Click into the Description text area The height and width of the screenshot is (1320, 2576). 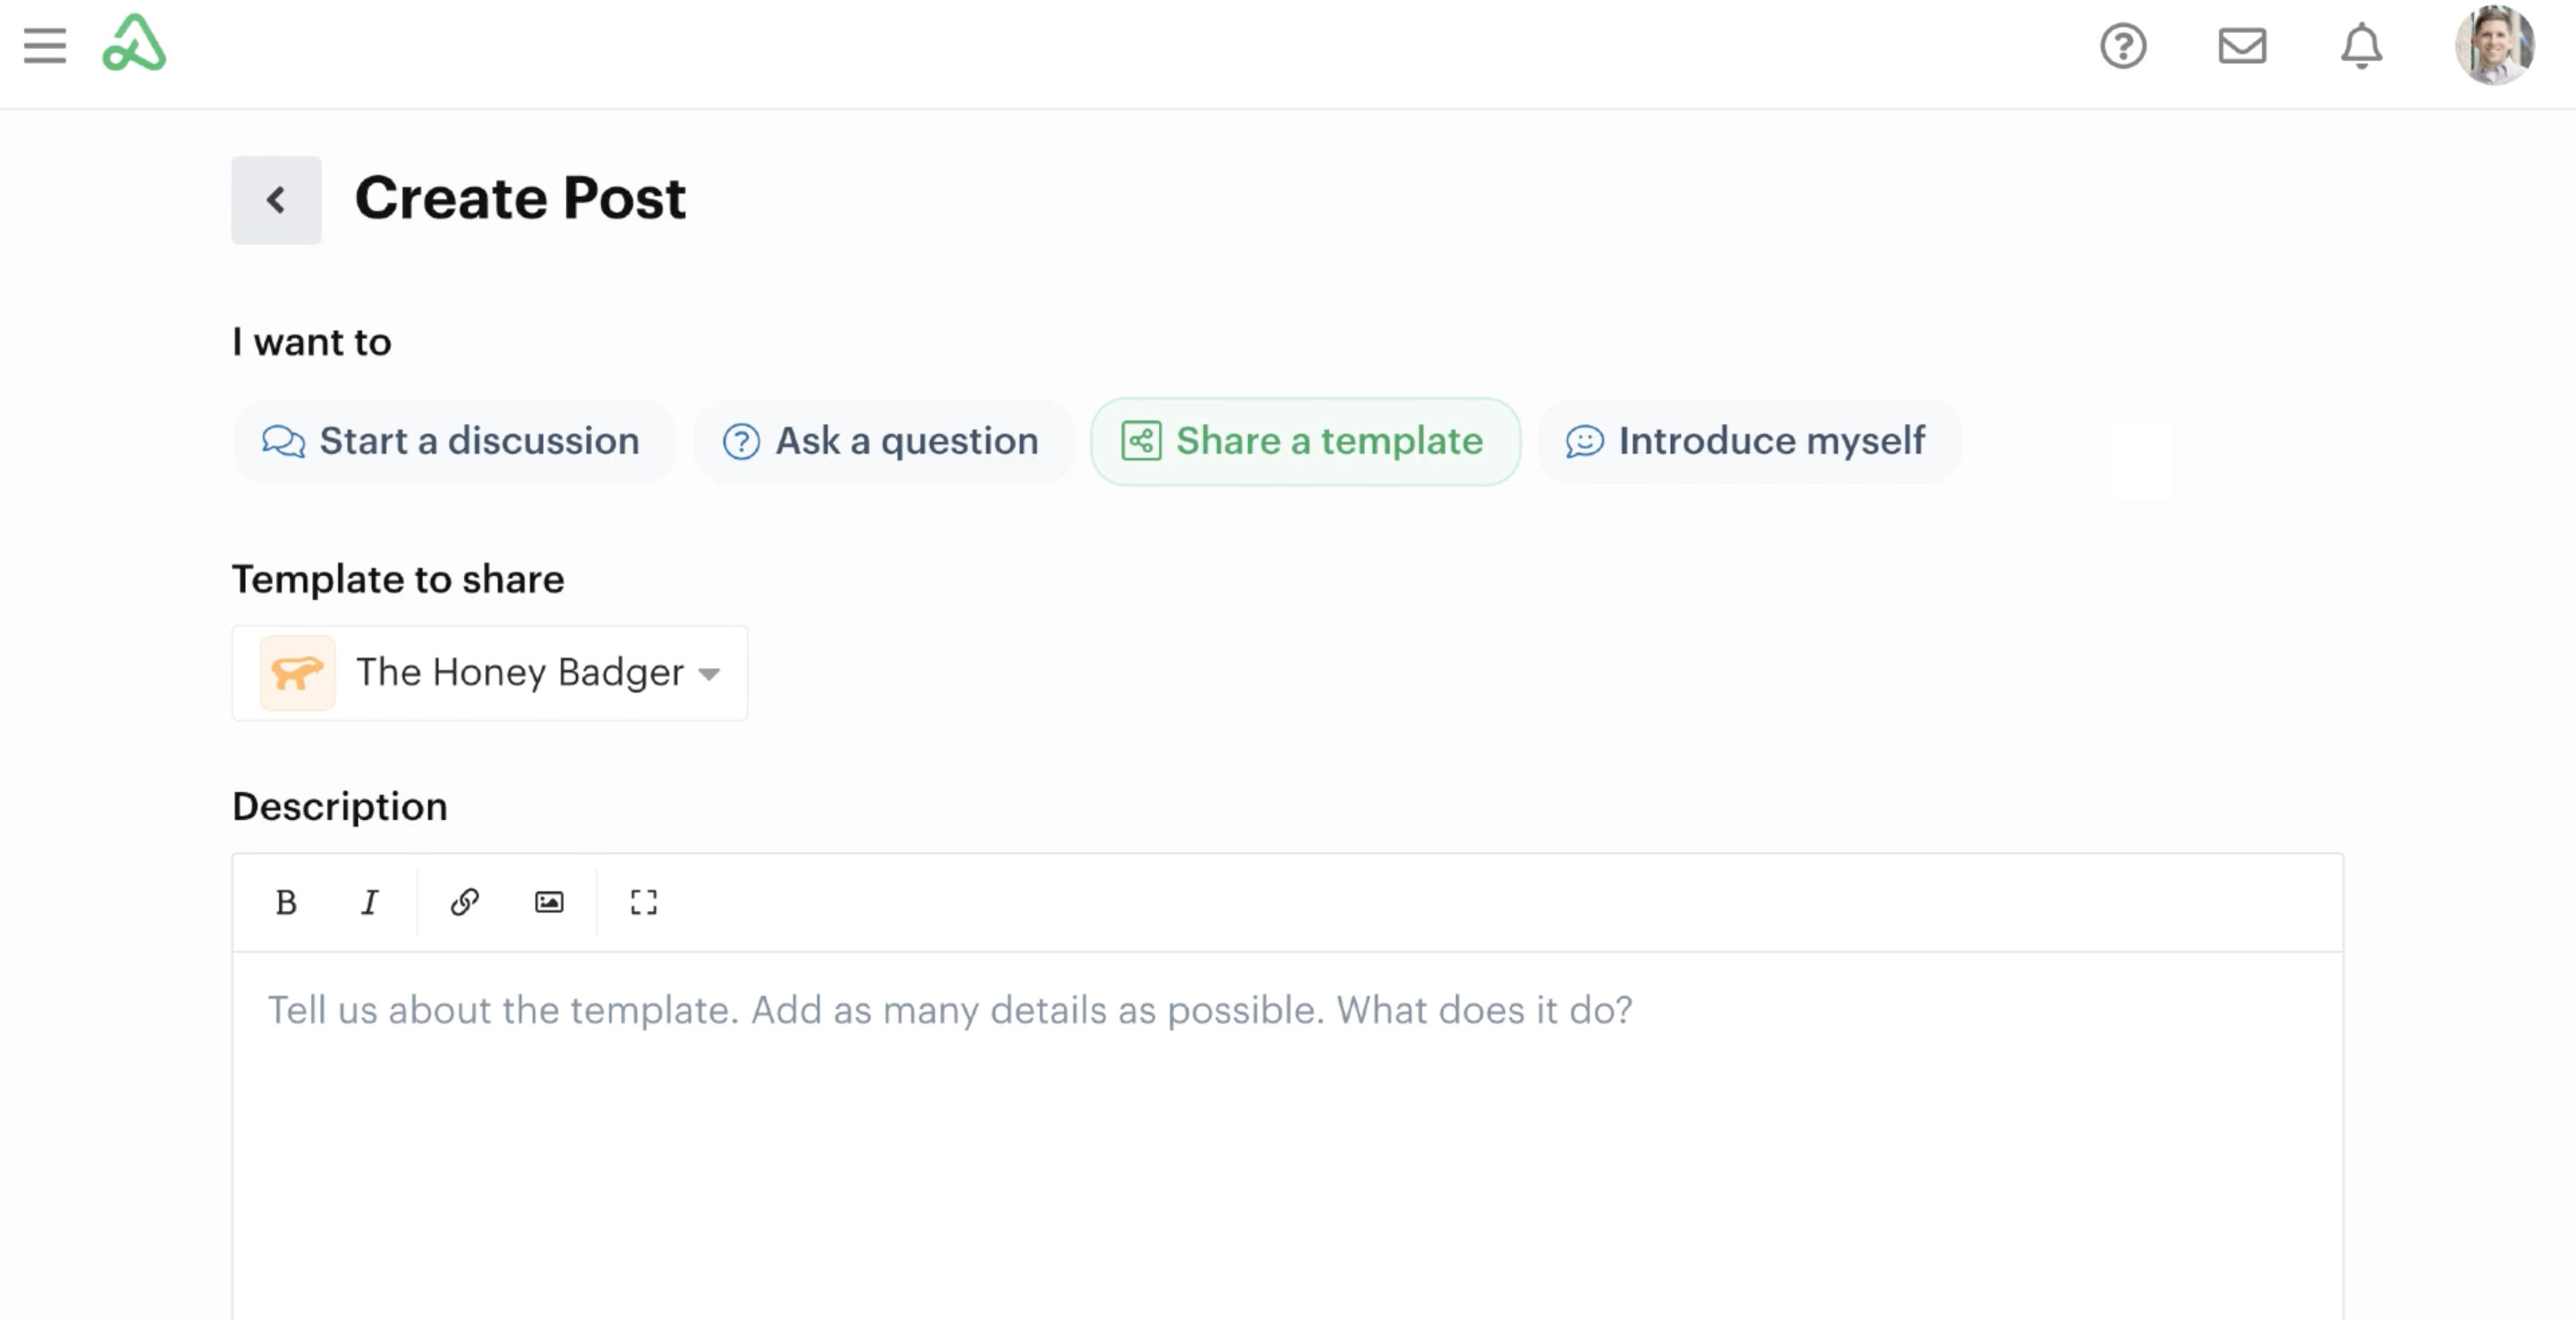[1286, 1130]
